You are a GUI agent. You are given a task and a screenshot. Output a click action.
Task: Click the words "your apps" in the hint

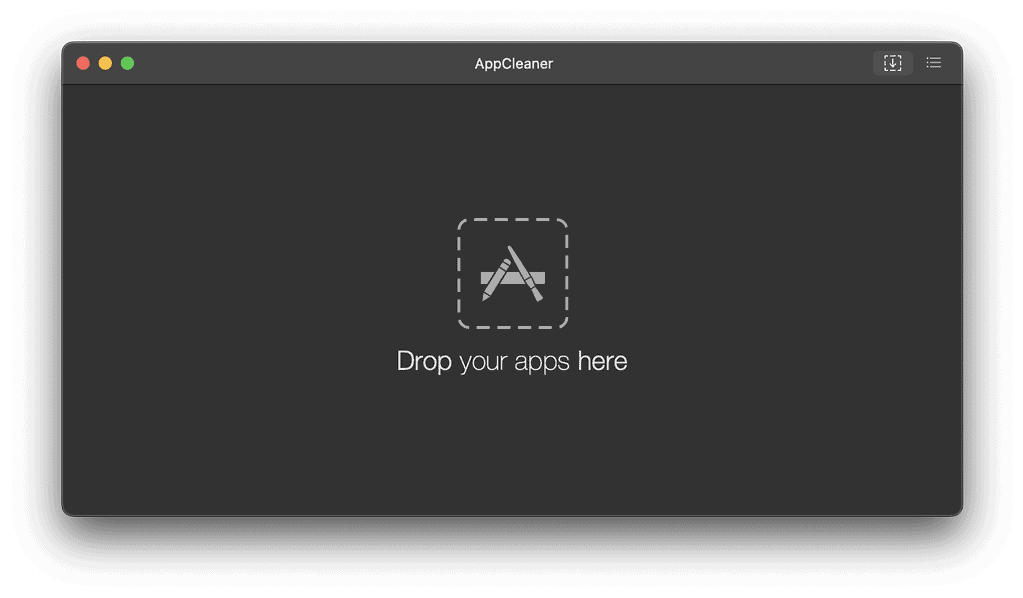514,362
